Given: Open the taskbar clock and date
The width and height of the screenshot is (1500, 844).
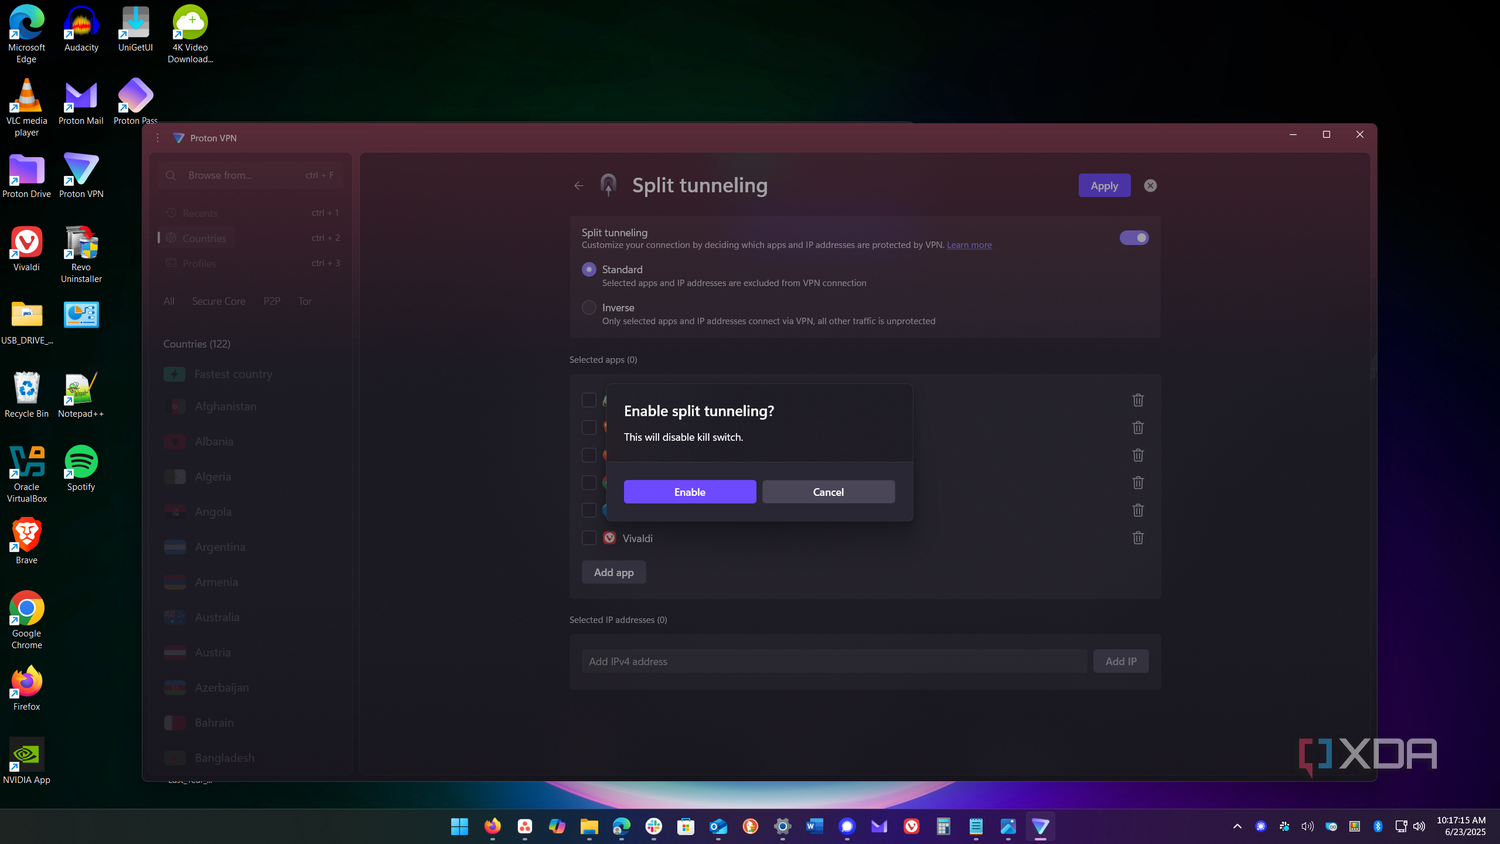Looking at the screenshot, I should pyautogui.click(x=1461, y=826).
